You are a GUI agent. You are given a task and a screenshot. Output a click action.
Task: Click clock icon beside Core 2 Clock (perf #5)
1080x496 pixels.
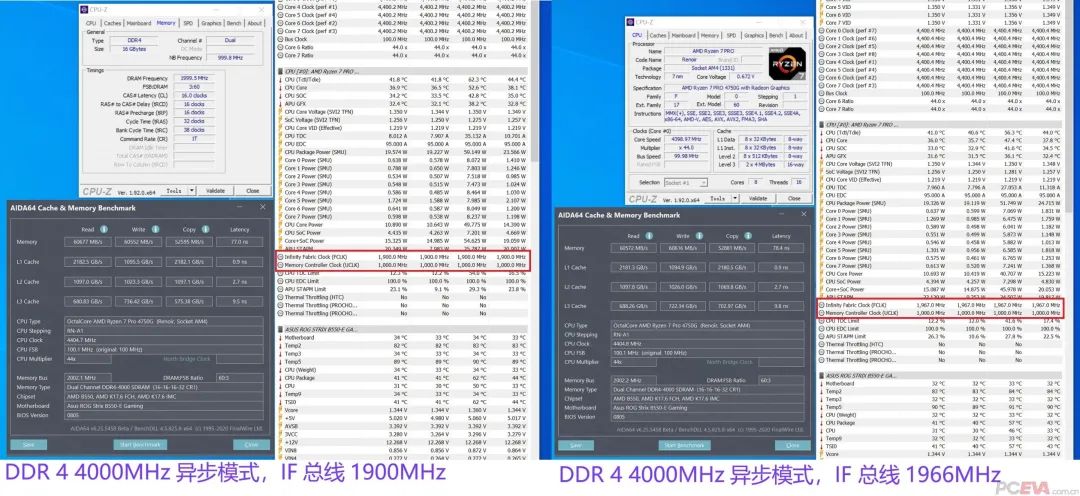point(821,46)
